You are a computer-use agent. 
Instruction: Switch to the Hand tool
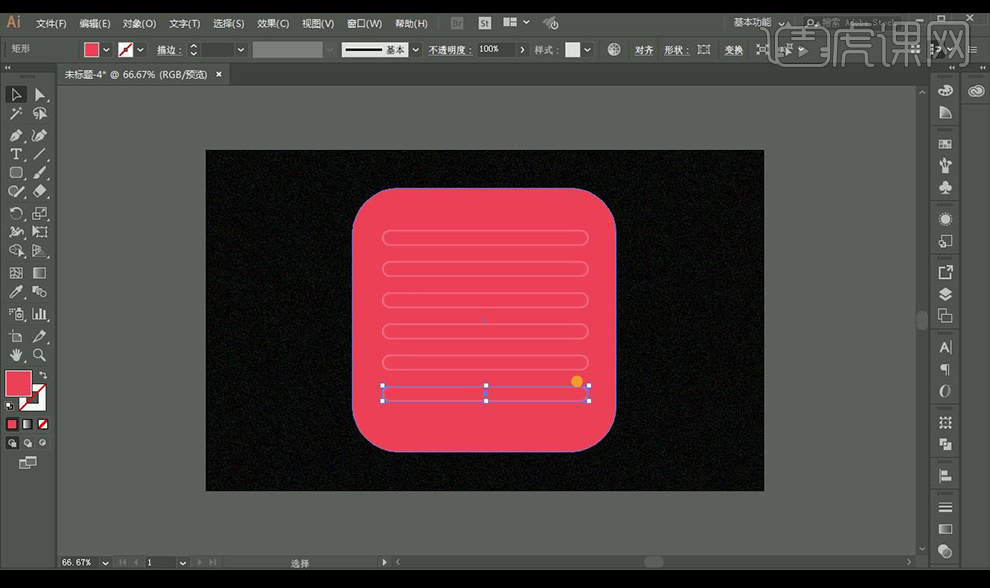16,355
